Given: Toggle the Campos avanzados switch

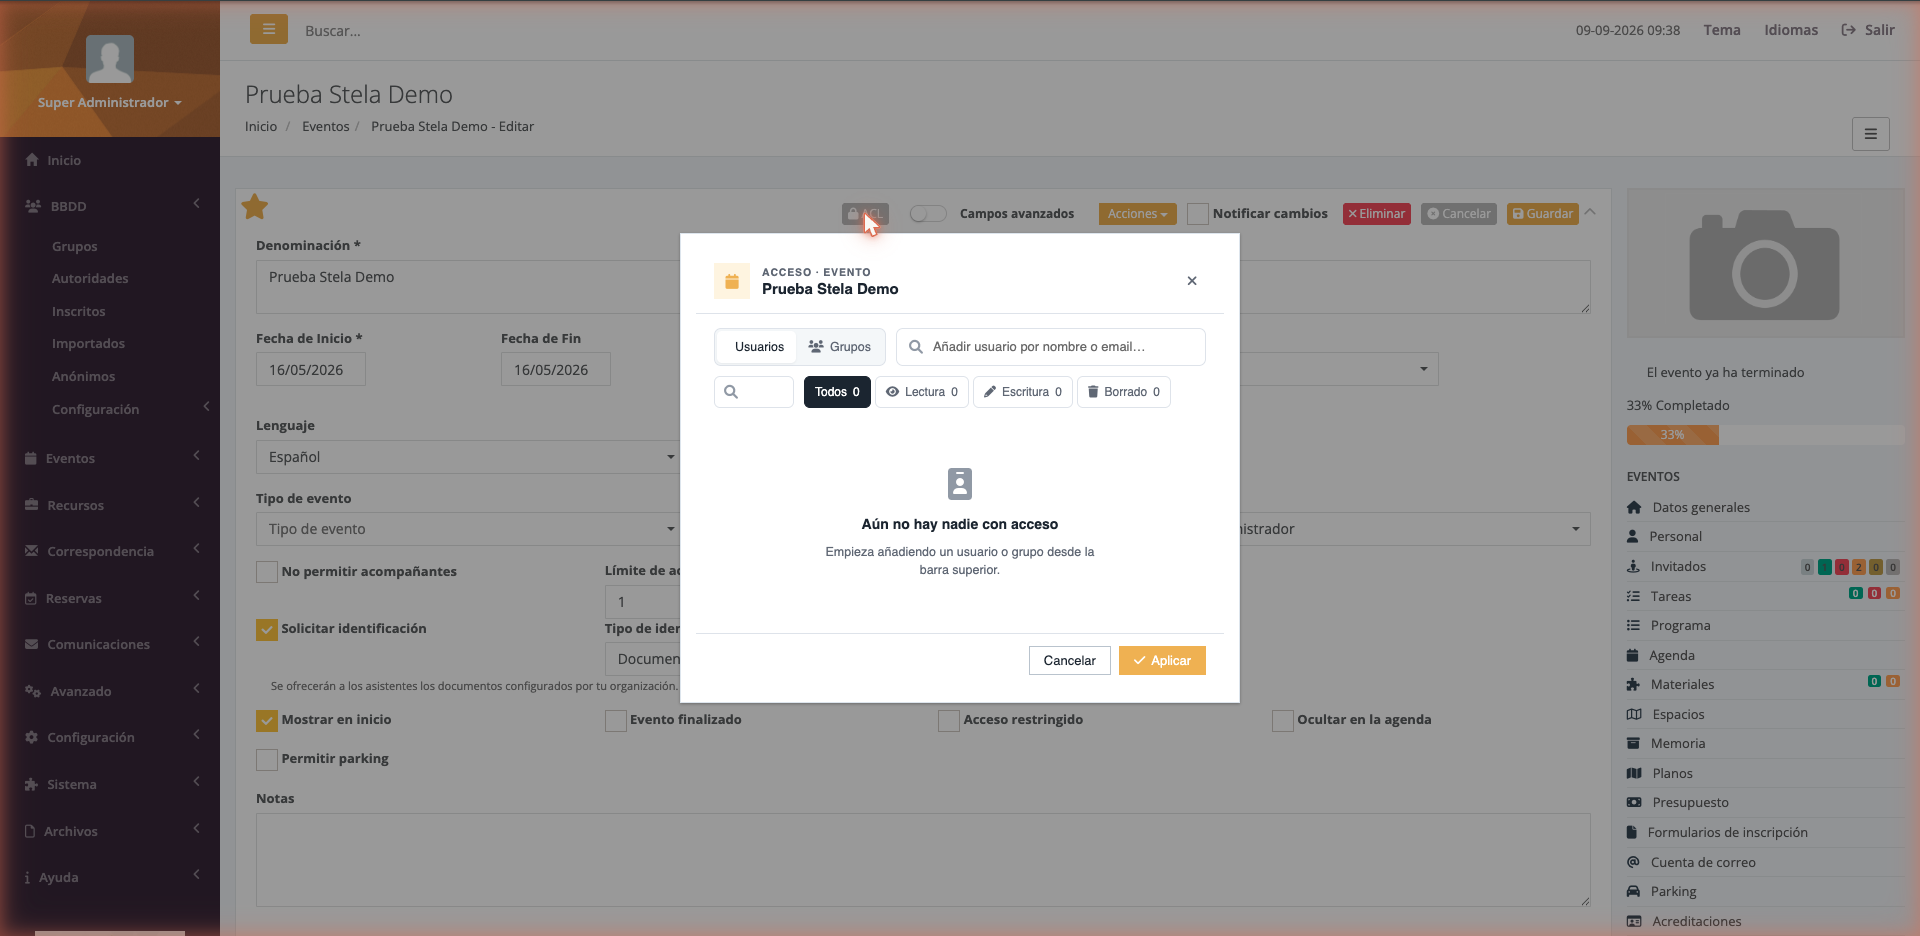Looking at the screenshot, I should click(928, 214).
